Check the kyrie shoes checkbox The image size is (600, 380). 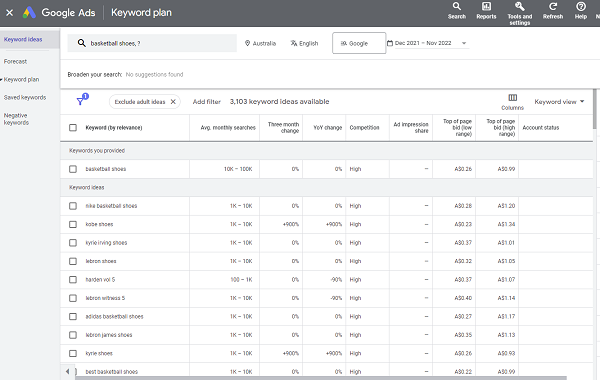coord(73,353)
